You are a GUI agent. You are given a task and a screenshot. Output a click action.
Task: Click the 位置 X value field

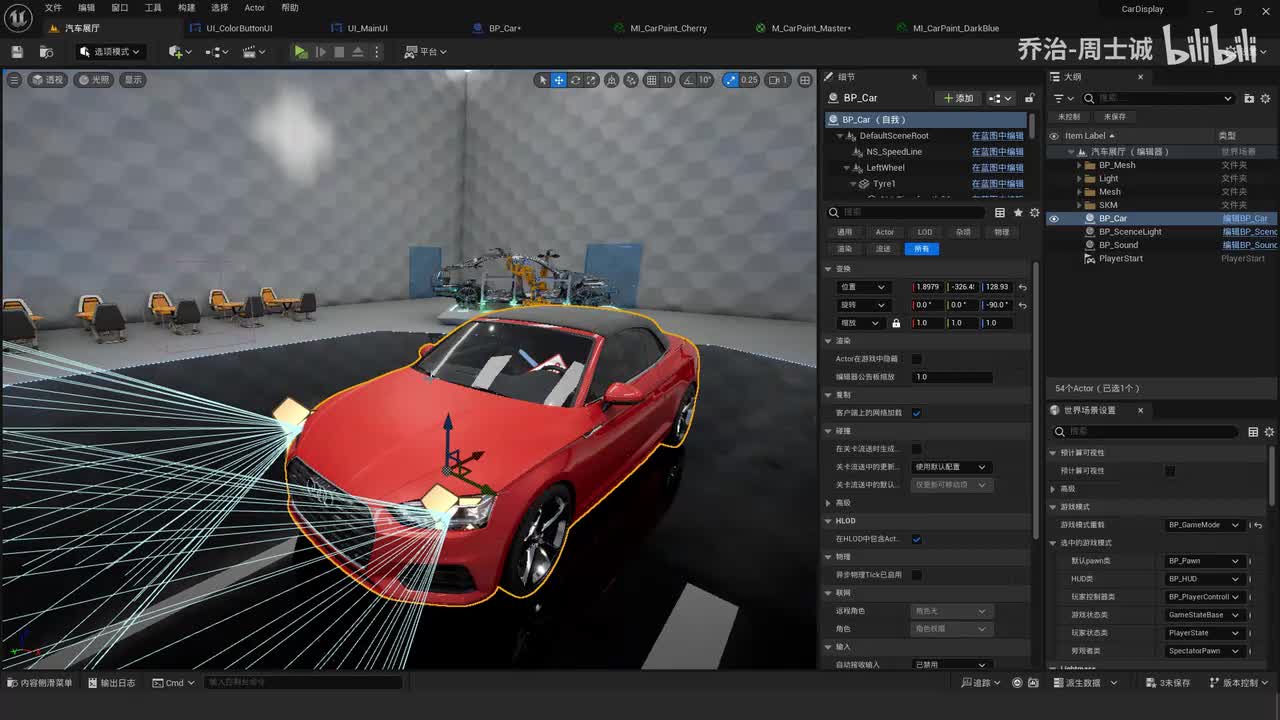coord(929,287)
